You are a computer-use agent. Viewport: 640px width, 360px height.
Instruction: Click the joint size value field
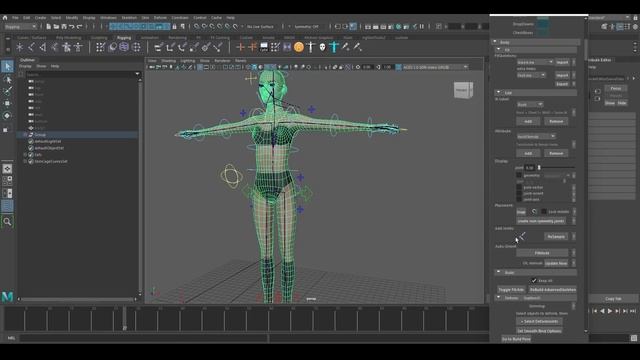(x=530, y=167)
